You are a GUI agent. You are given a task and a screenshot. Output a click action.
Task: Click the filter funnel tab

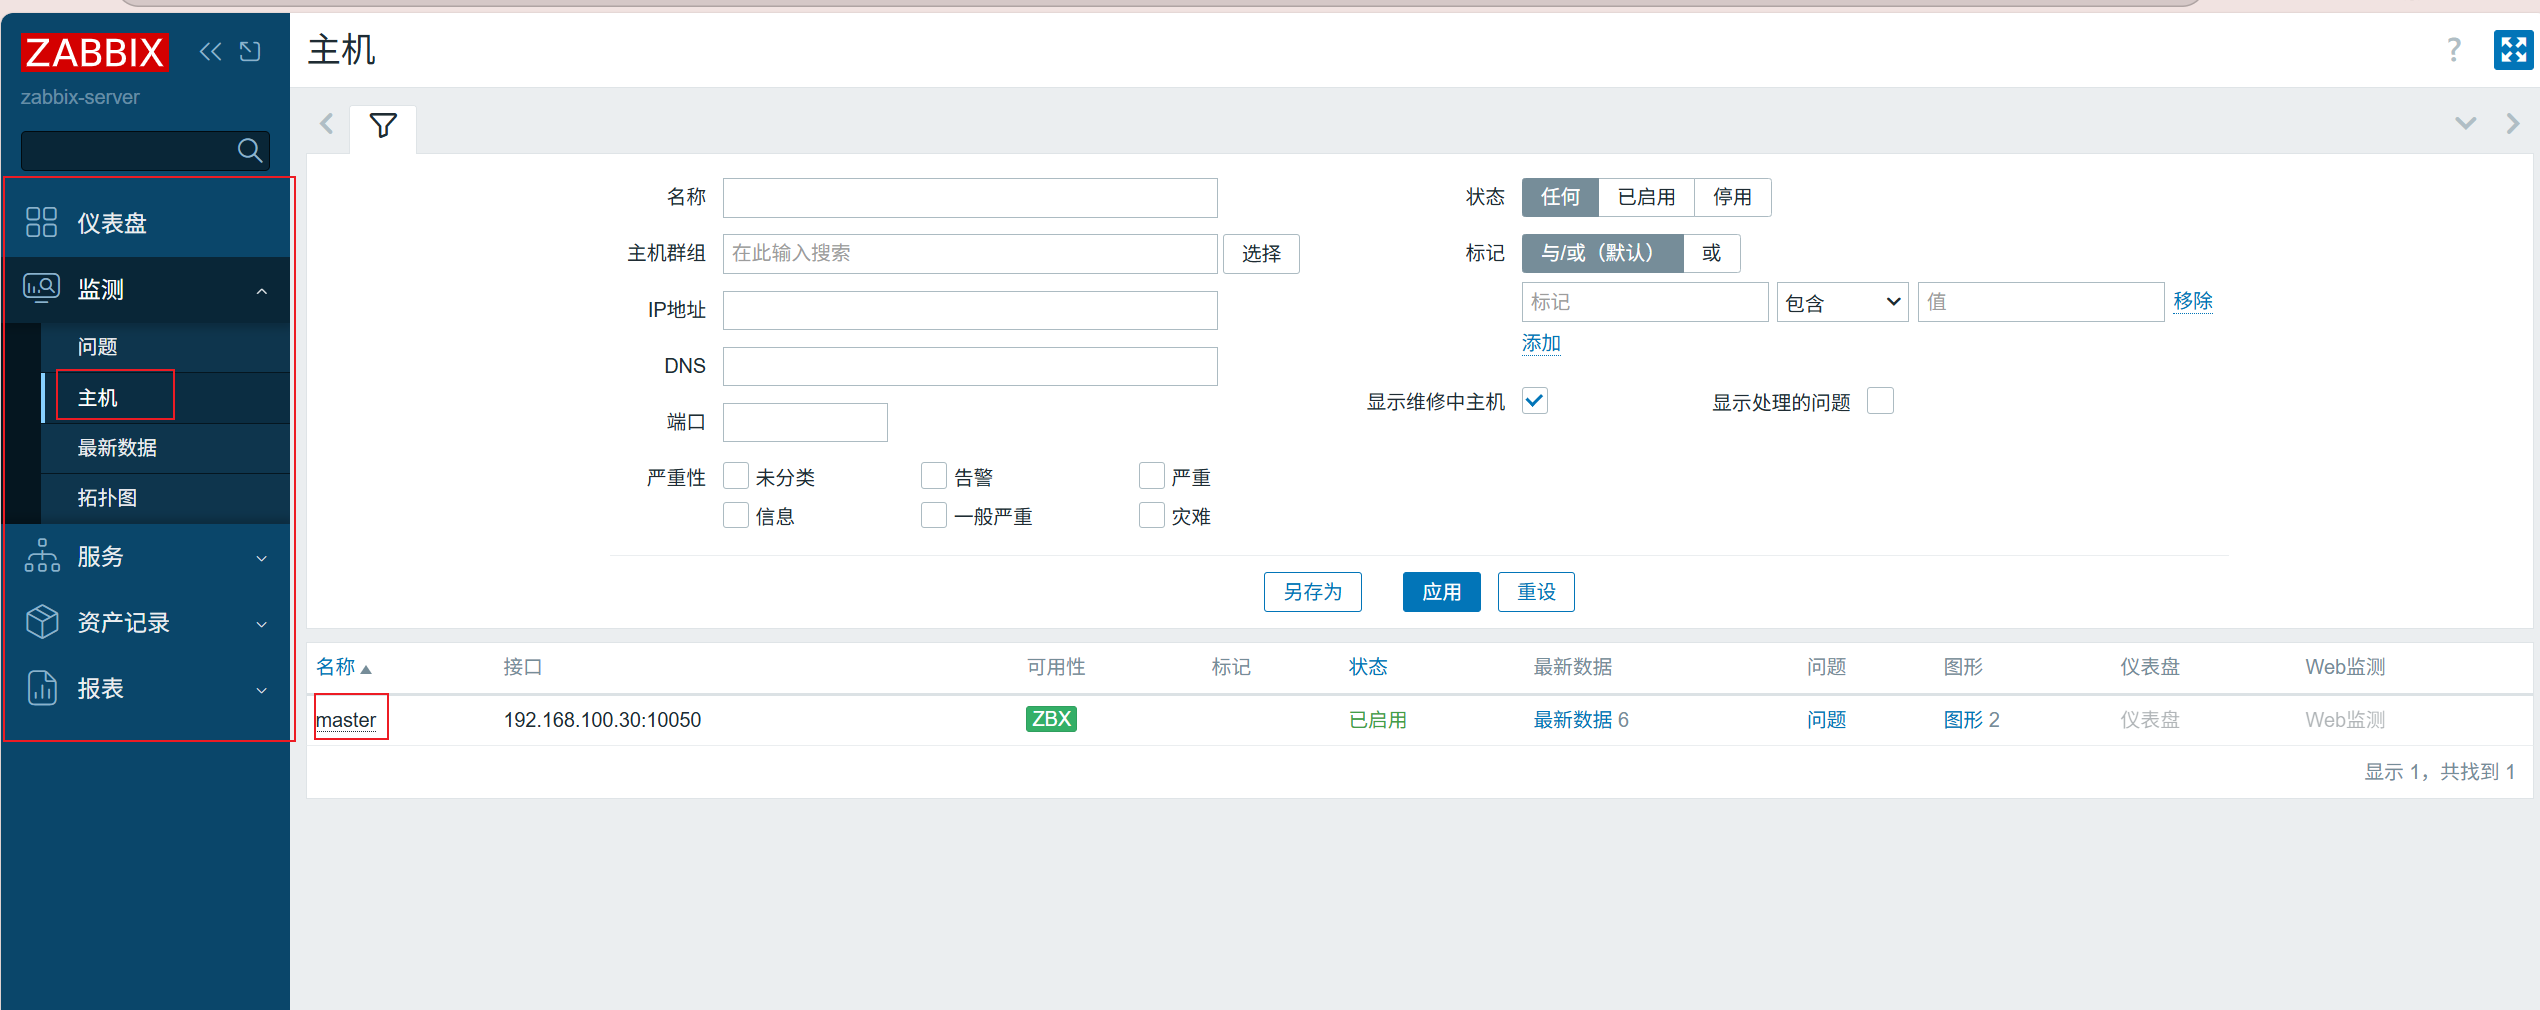(383, 126)
